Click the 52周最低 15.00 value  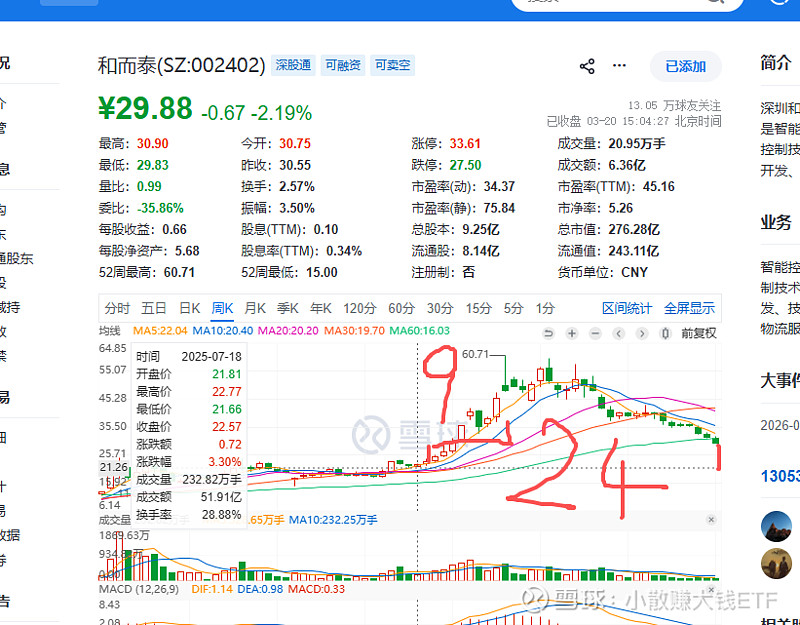(321, 272)
